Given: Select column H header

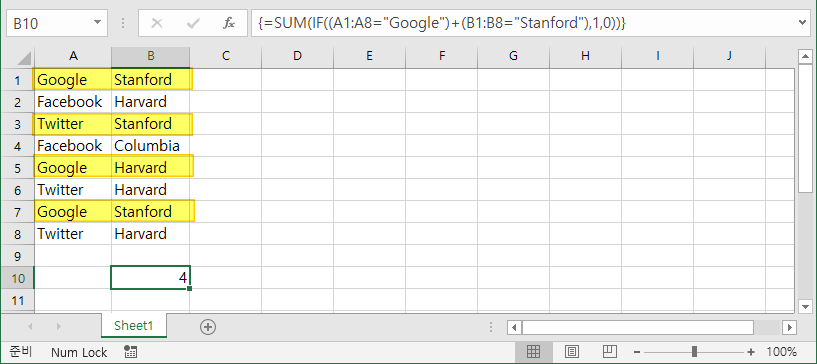Looking at the screenshot, I should (585, 56).
